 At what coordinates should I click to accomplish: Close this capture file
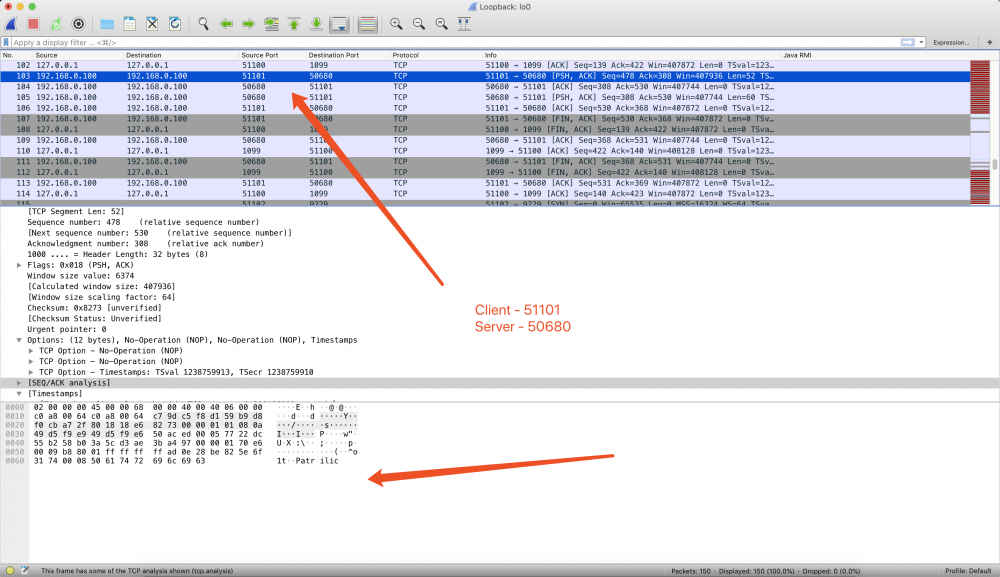[152, 24]
